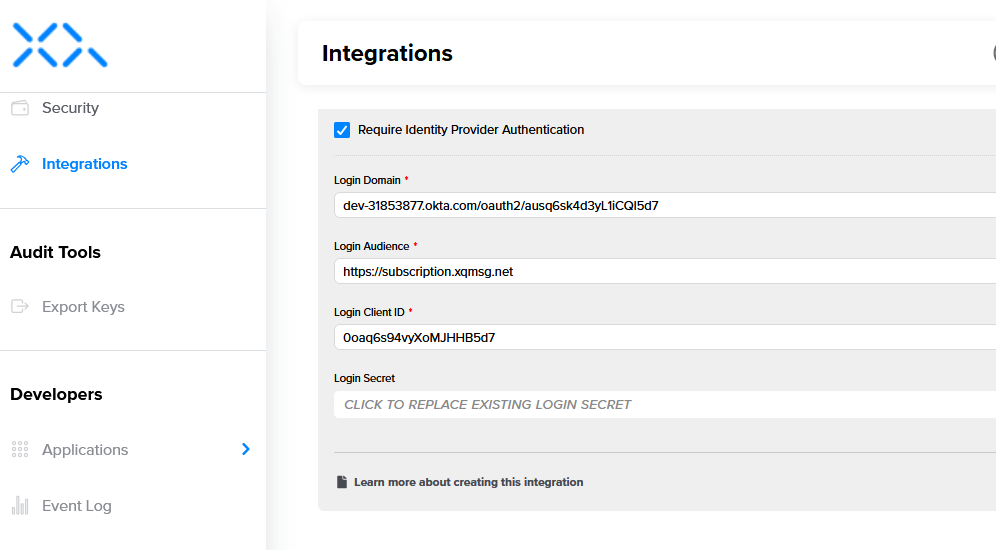Click into the Login Audience field
Image resolution: width=996 pixels, height=550 pixels.
[x=660, y=272]
